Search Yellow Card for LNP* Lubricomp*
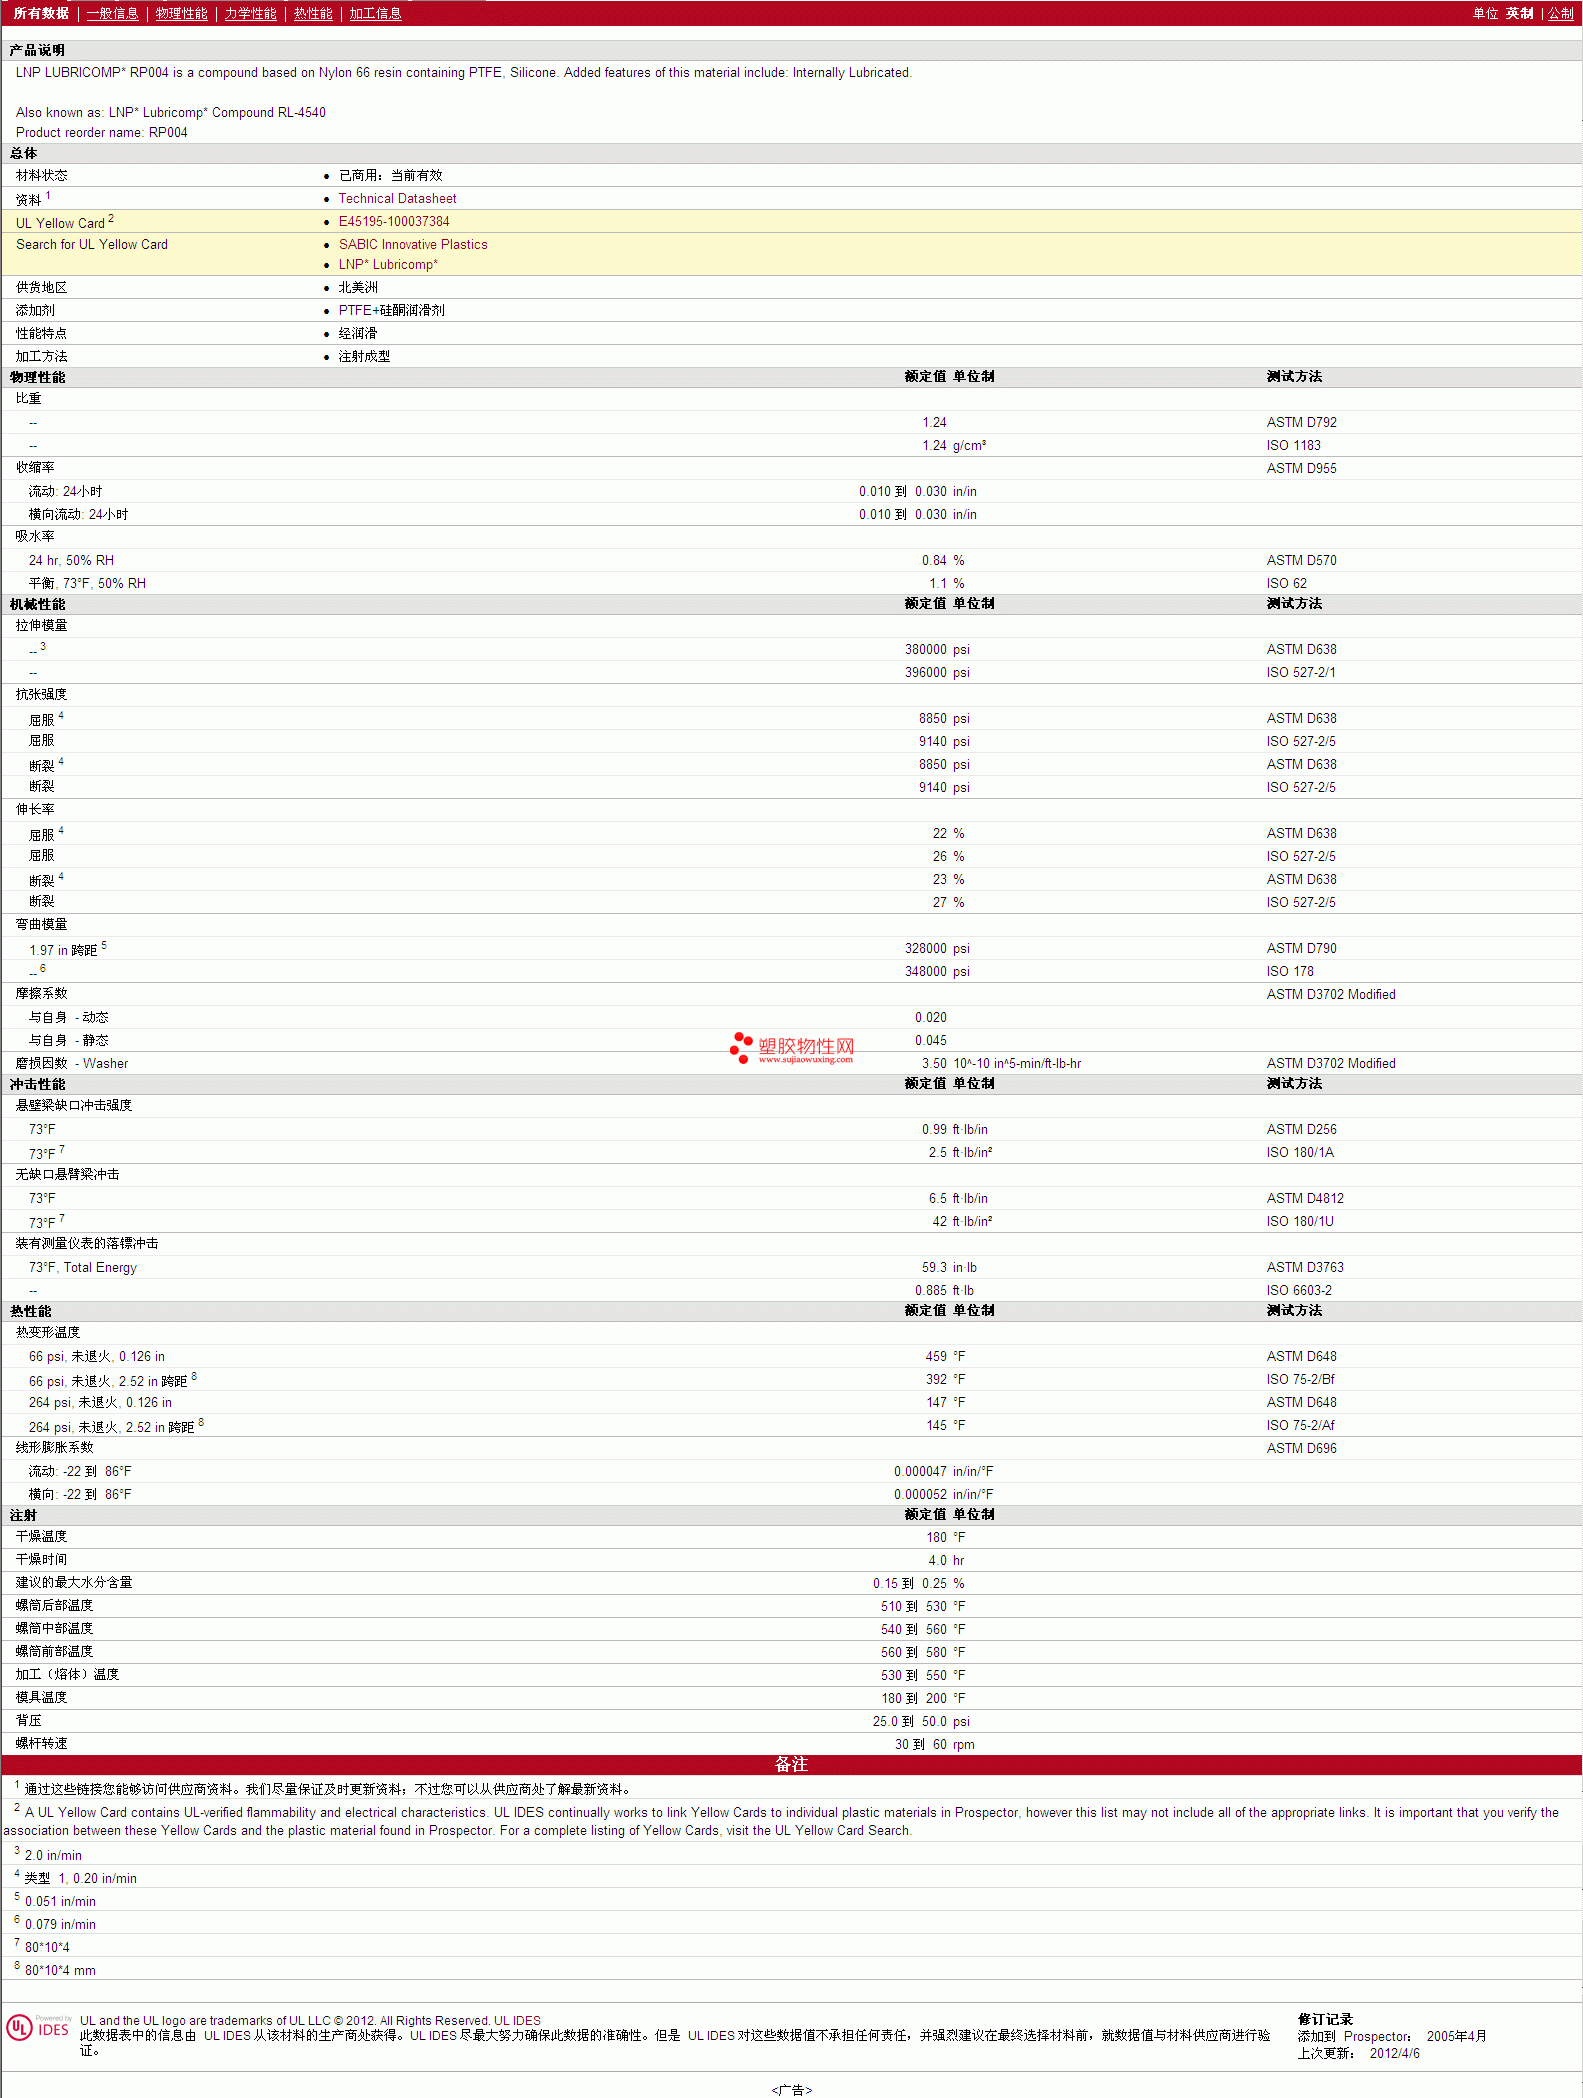This screenshot has height=2098, width=1583. coord(388,265)
